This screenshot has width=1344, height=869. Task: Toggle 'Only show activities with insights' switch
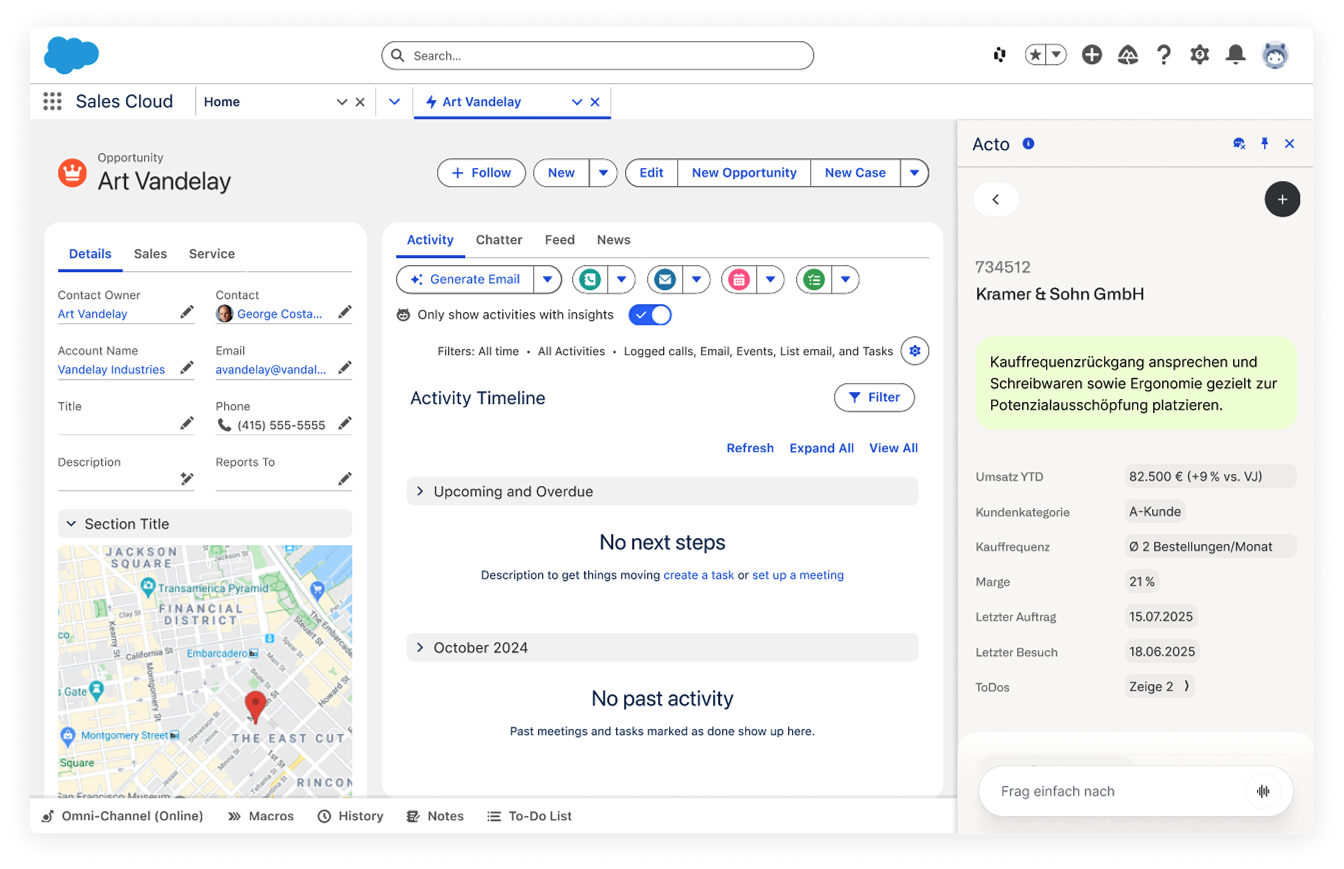pos(649,314)
